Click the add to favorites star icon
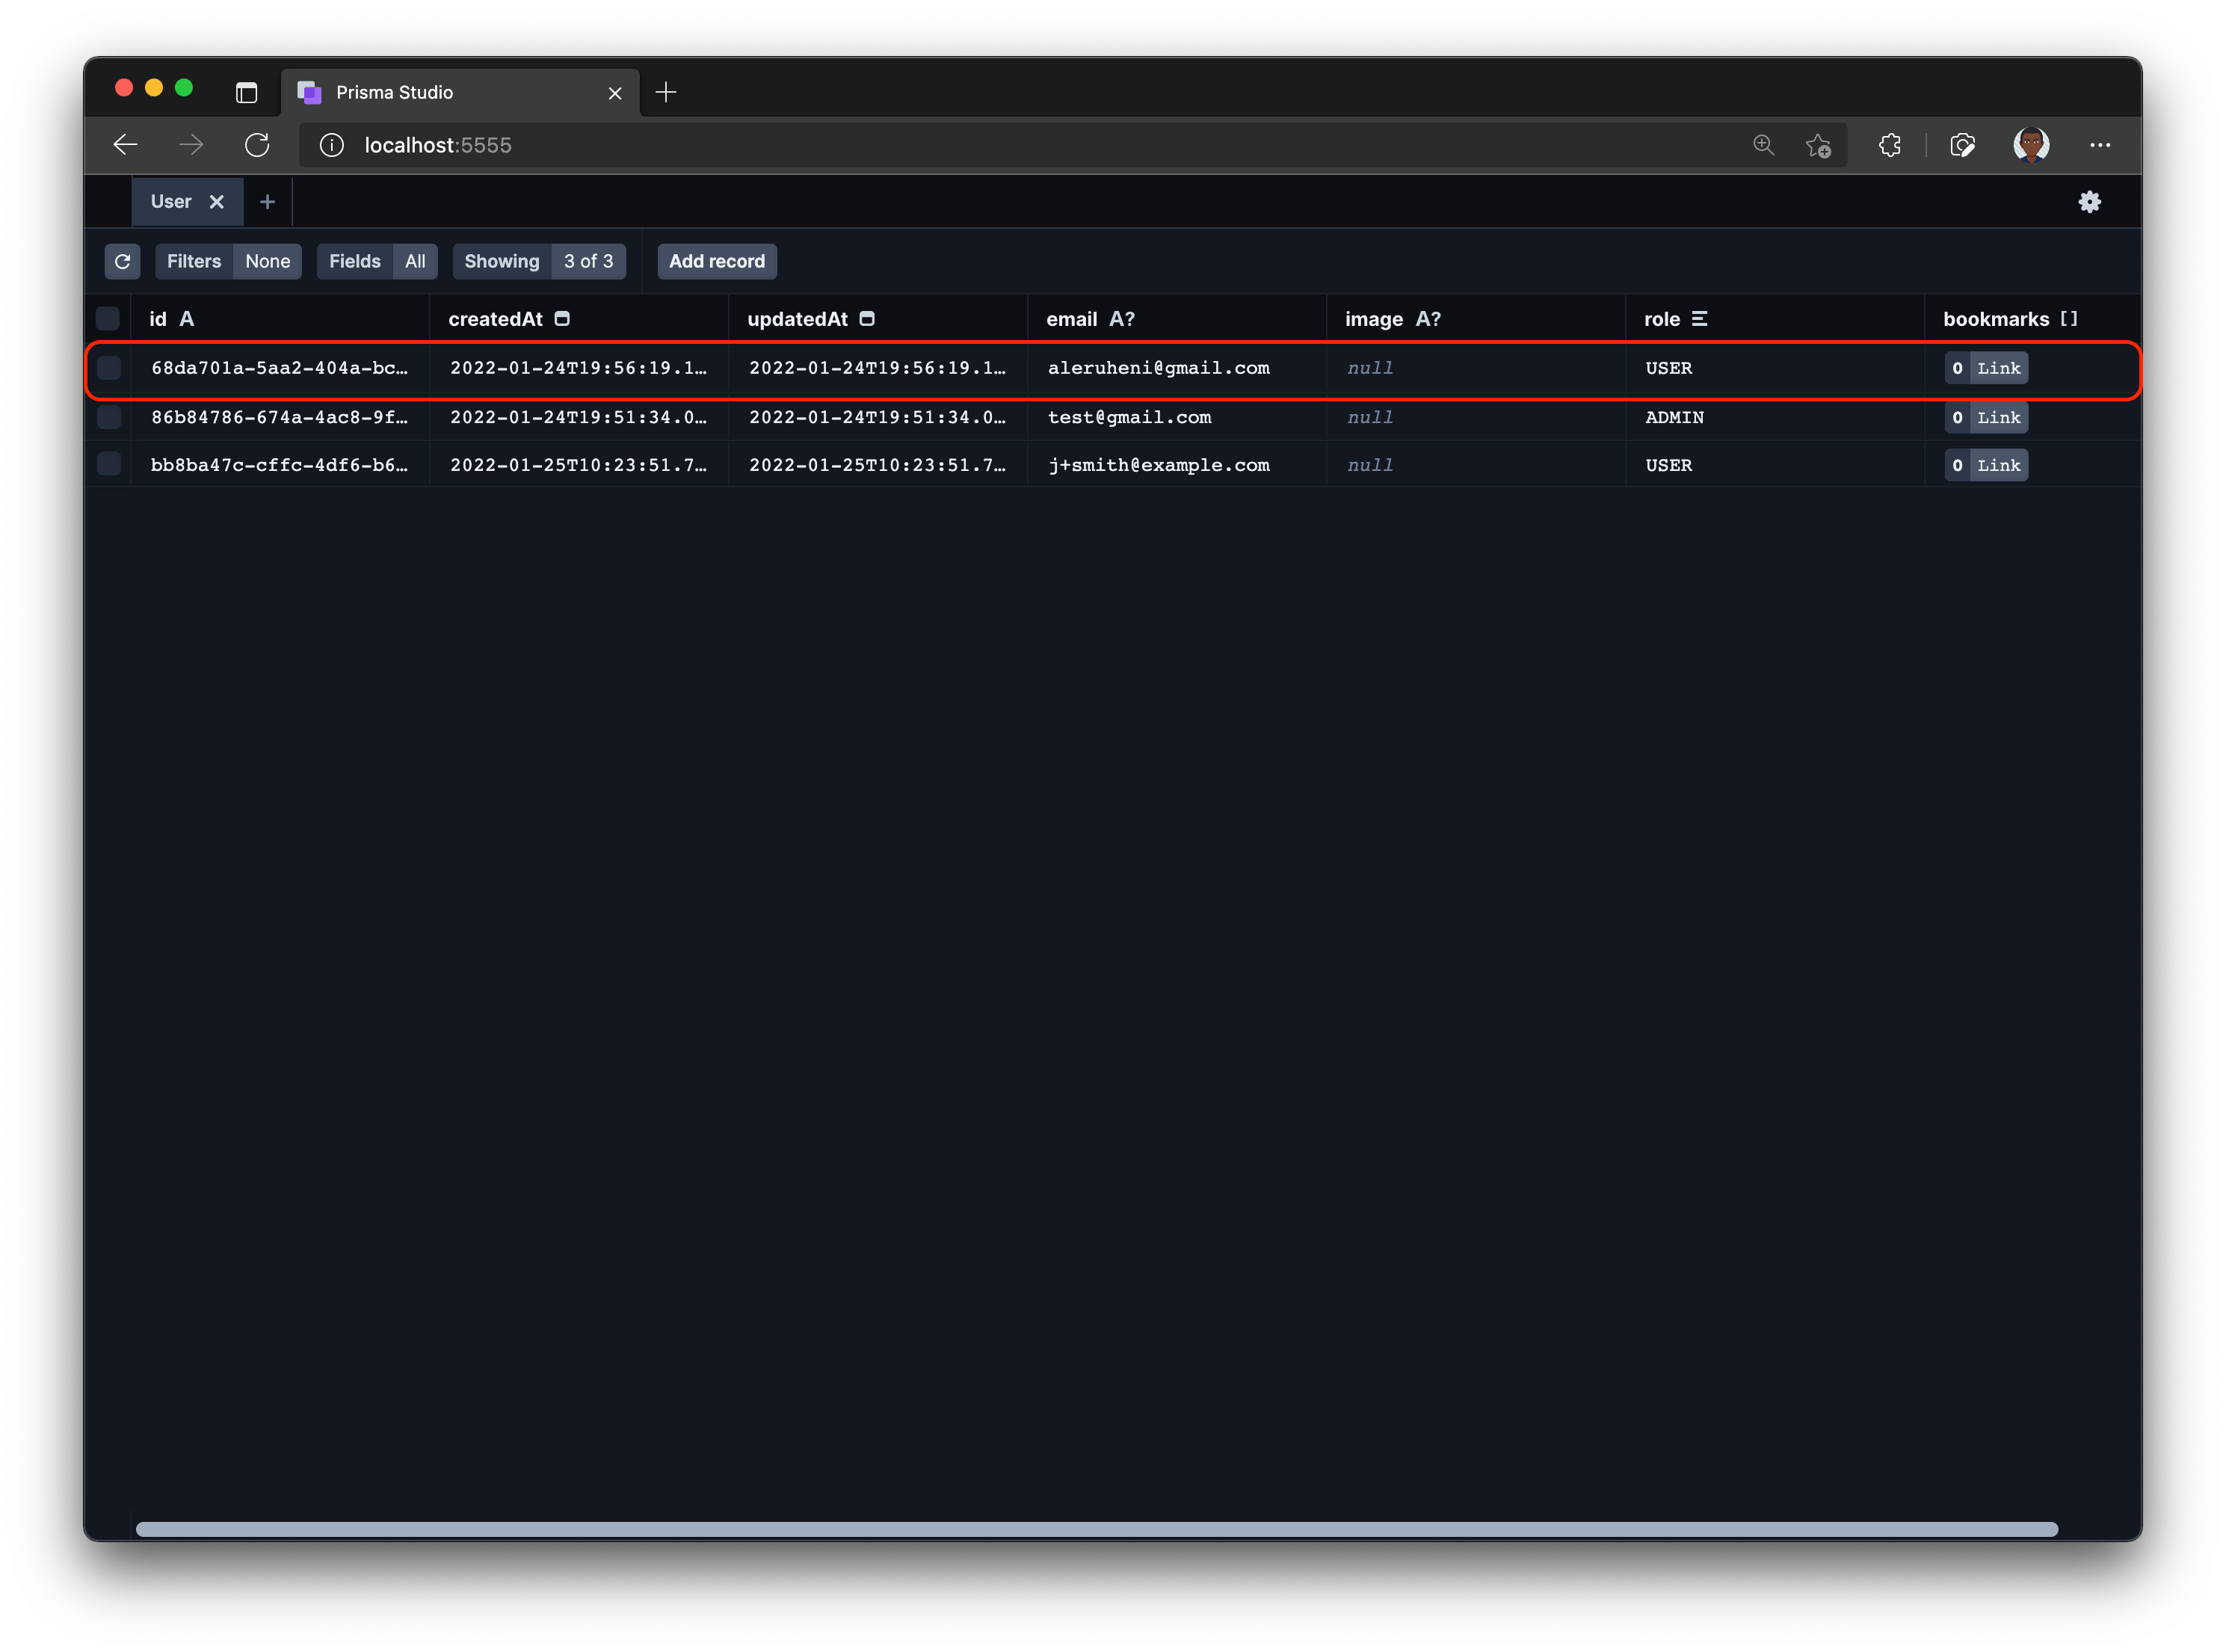The image size is (2226, 1652). tap(1818, 145)
